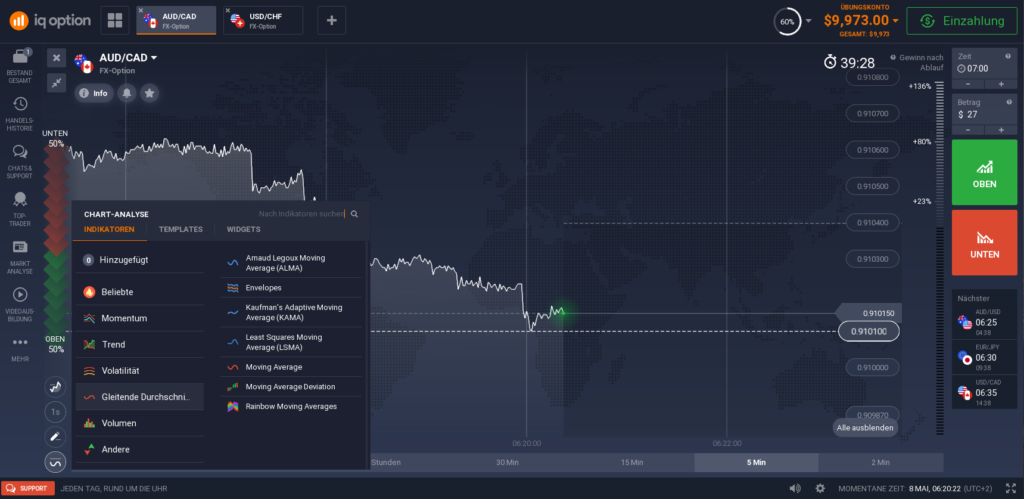Image resolution: width=1024 pixels, height=499 pixels.
Task: Place an OBEN call trade
Action: click(984, 172)
